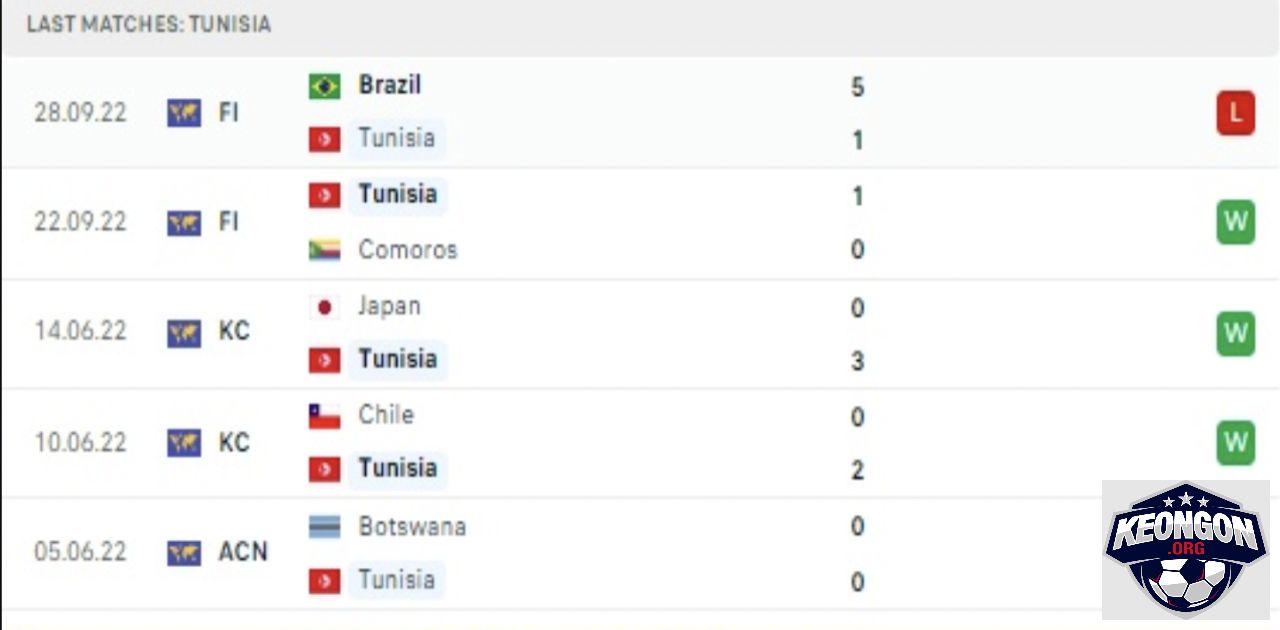This screenshot has width=1280, height=630.
Task: Click the W badge for Comoros match
Action: coord(1235,222)
